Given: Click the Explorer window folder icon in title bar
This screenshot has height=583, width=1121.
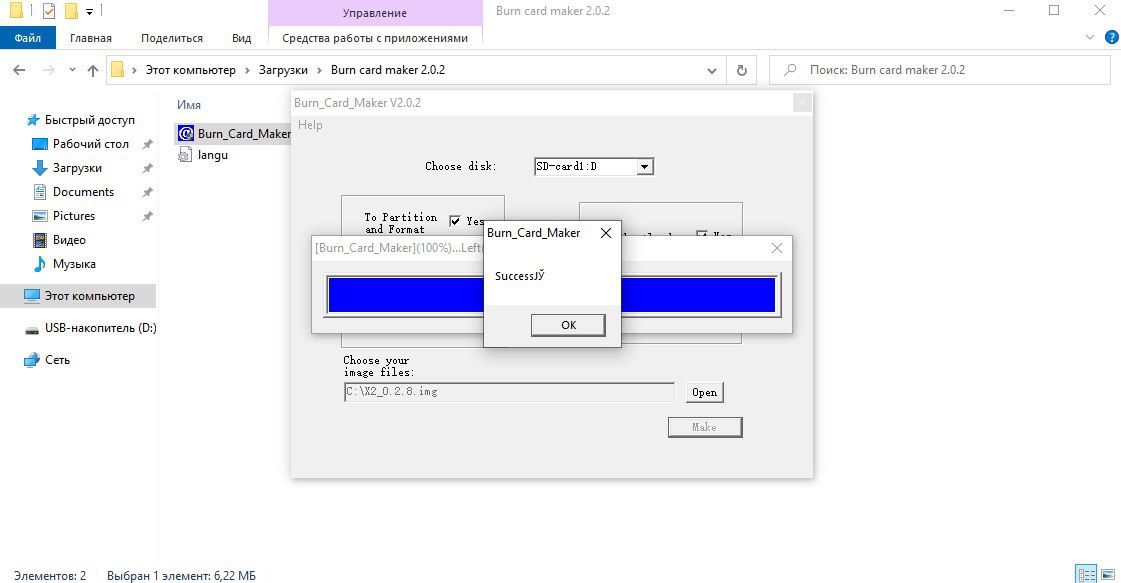Looking at the screenshot, I should [15, 11].
